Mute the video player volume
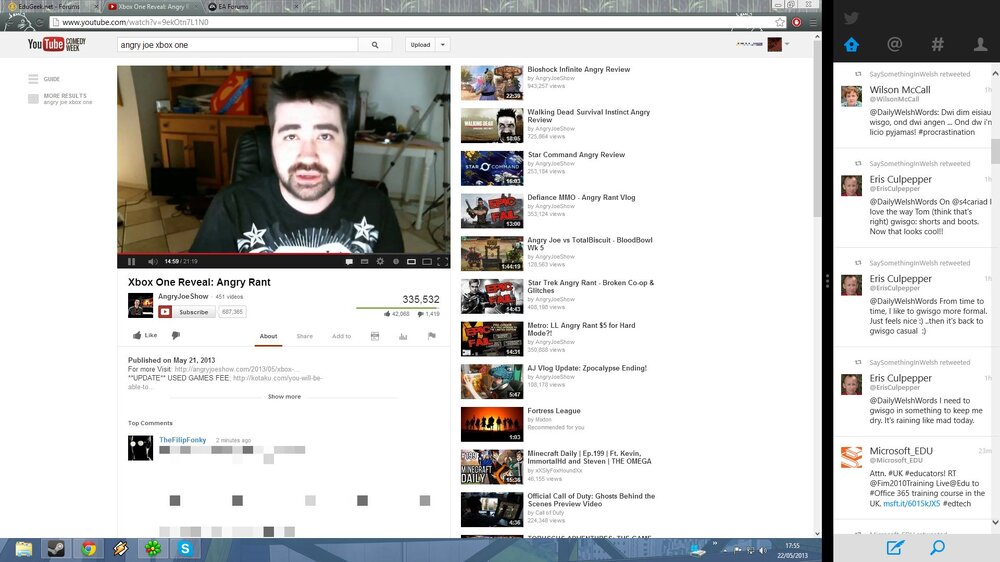1000x562 pixels. [x=152, y=262]
